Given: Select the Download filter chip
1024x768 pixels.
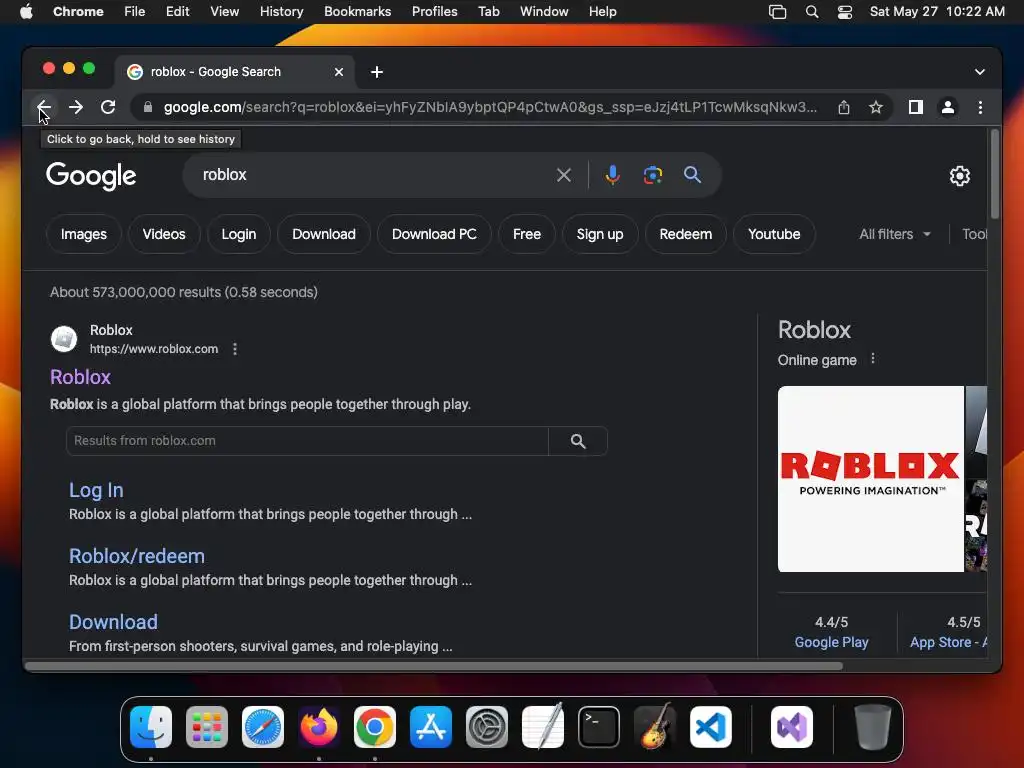Looking at the screenshot, I should click(x=324, y=234).
